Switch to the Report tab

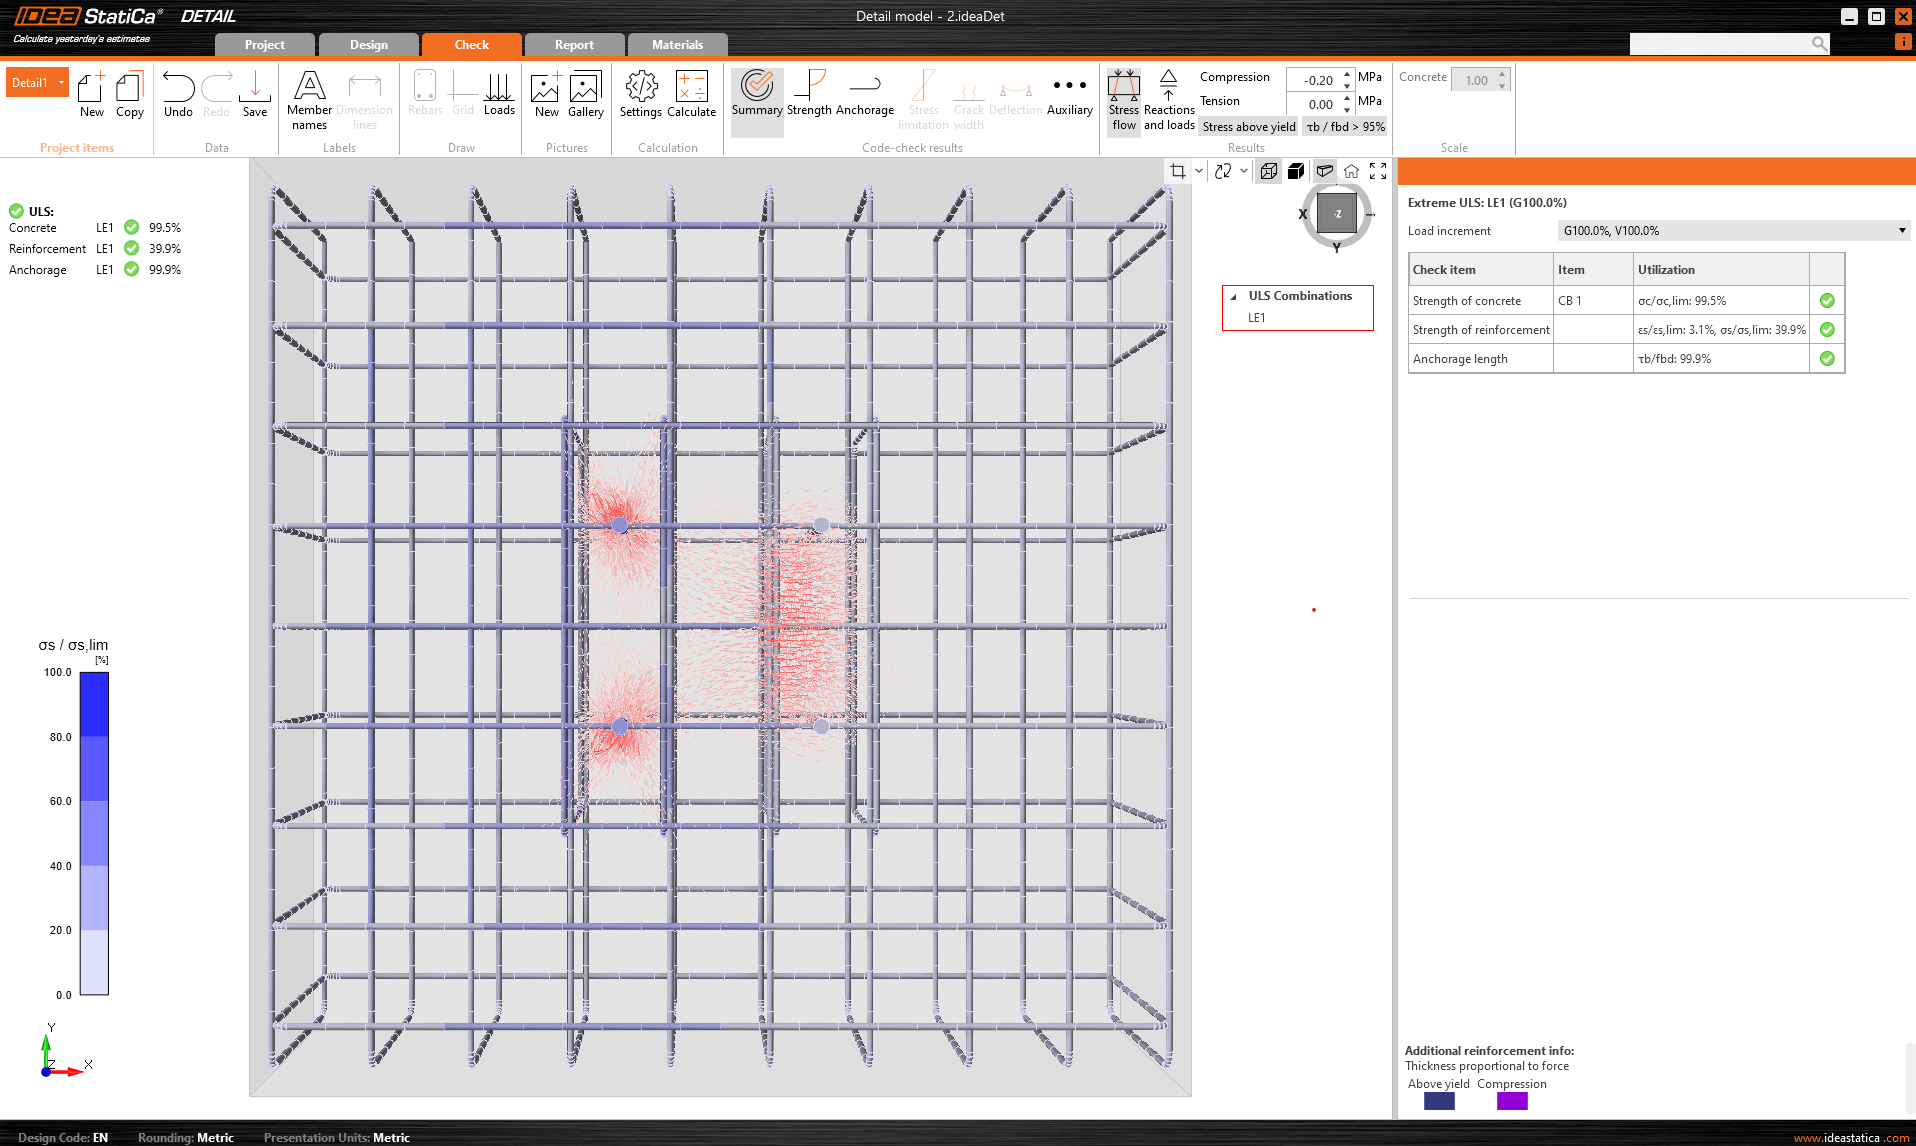pos(574,45)
